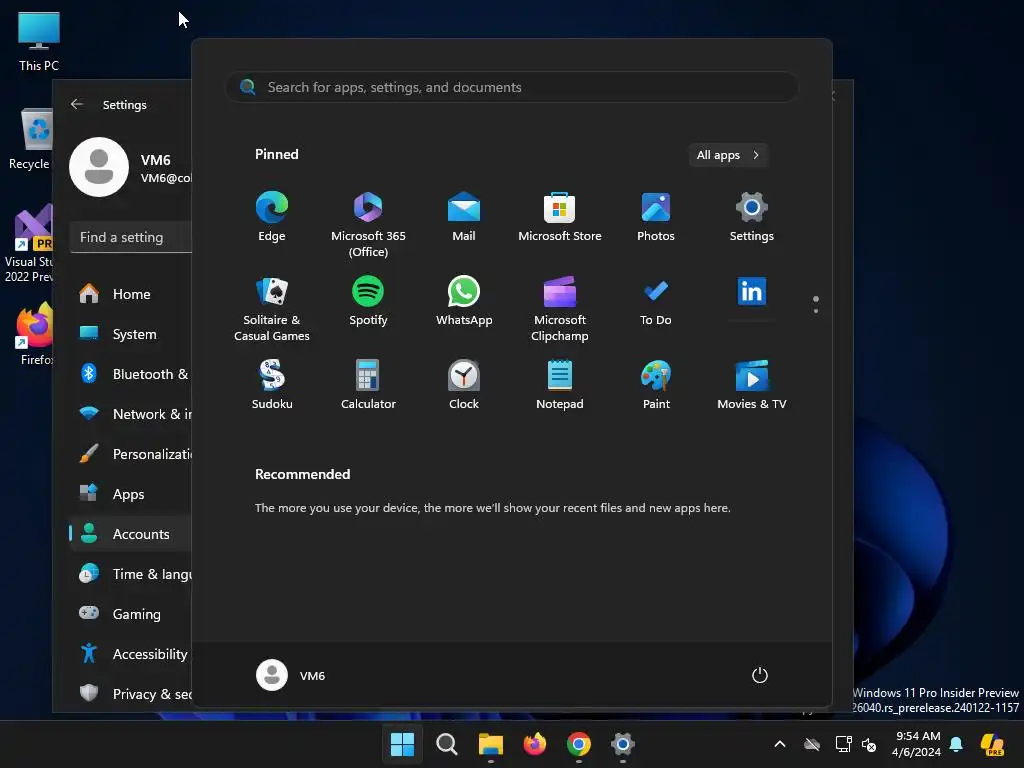Launch Movies & TV app
The width and height of the screenshot is (1024, 768).
point(752,385)
